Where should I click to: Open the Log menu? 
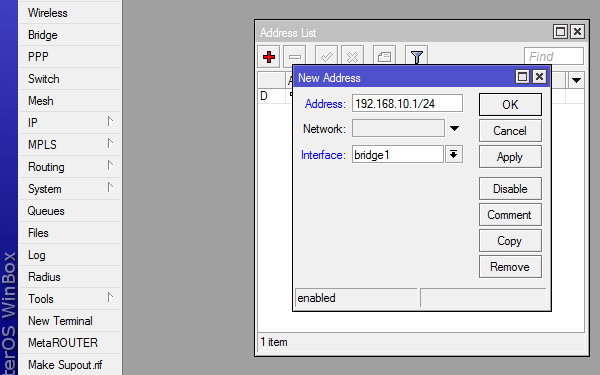tap(70, 255)
